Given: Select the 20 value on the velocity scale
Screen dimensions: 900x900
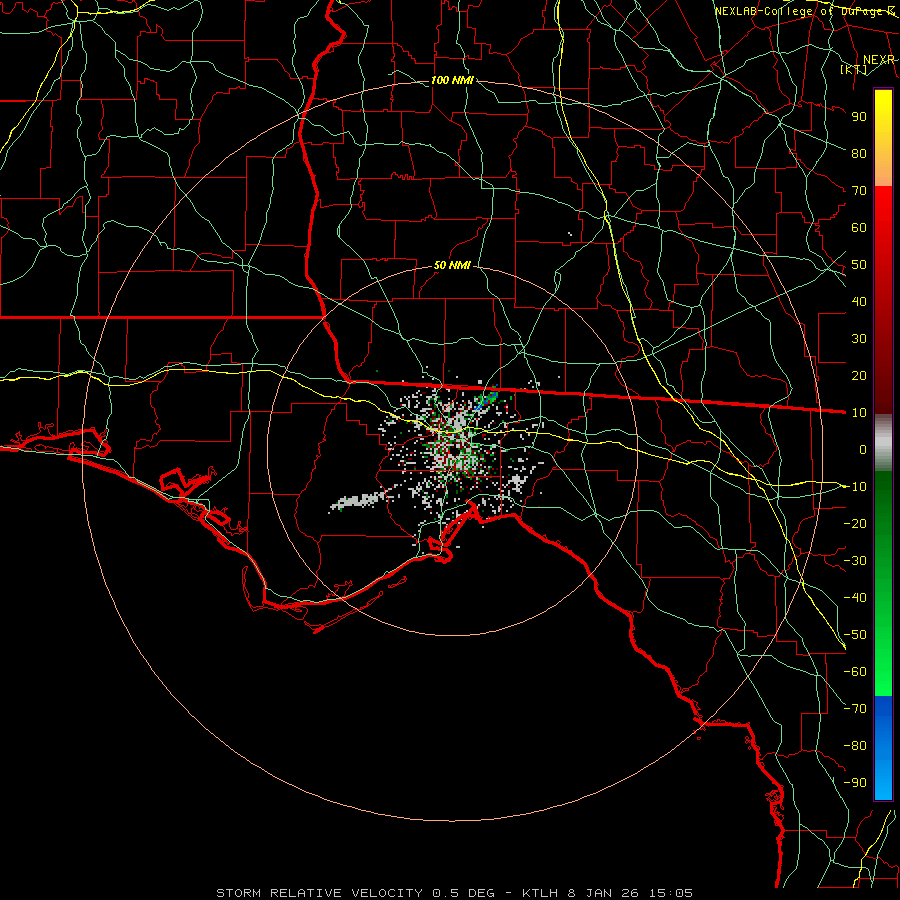Looking at the screenshot, I should click(859, 375).
